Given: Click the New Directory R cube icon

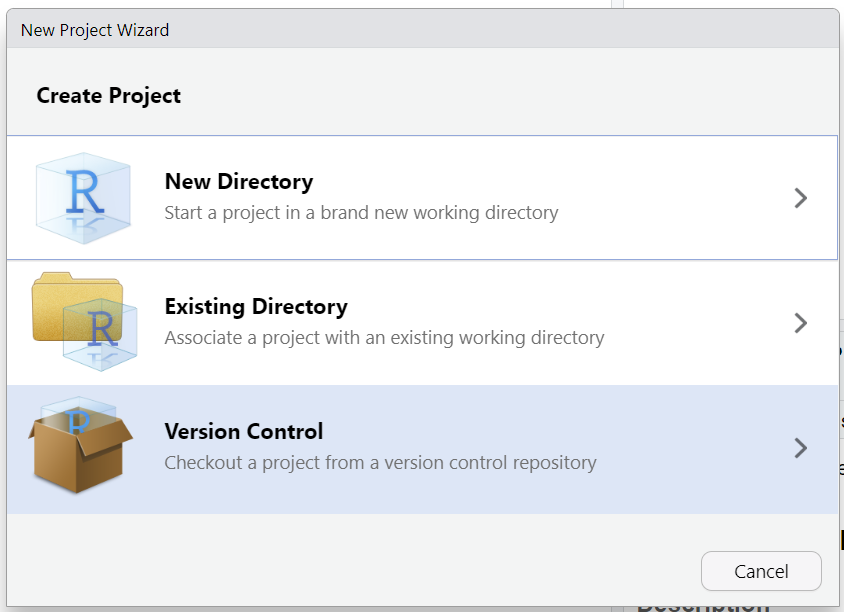Looking at the screenshot, I should click(83, 198).
